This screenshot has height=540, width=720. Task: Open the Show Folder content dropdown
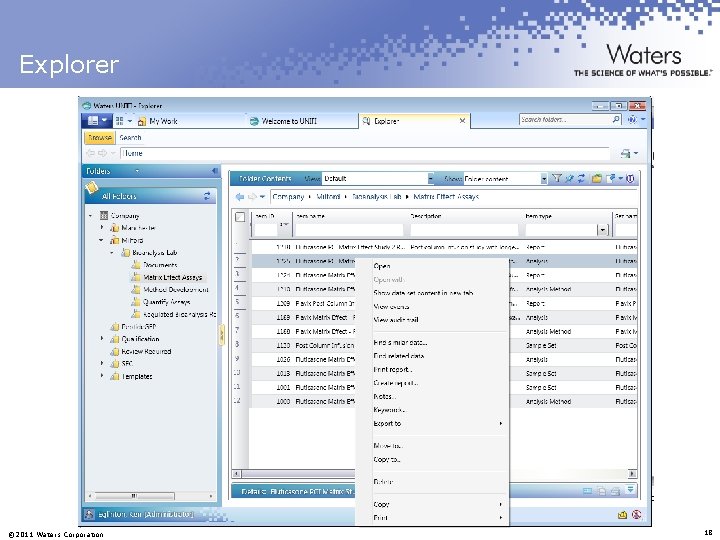[x=544, y=179]
